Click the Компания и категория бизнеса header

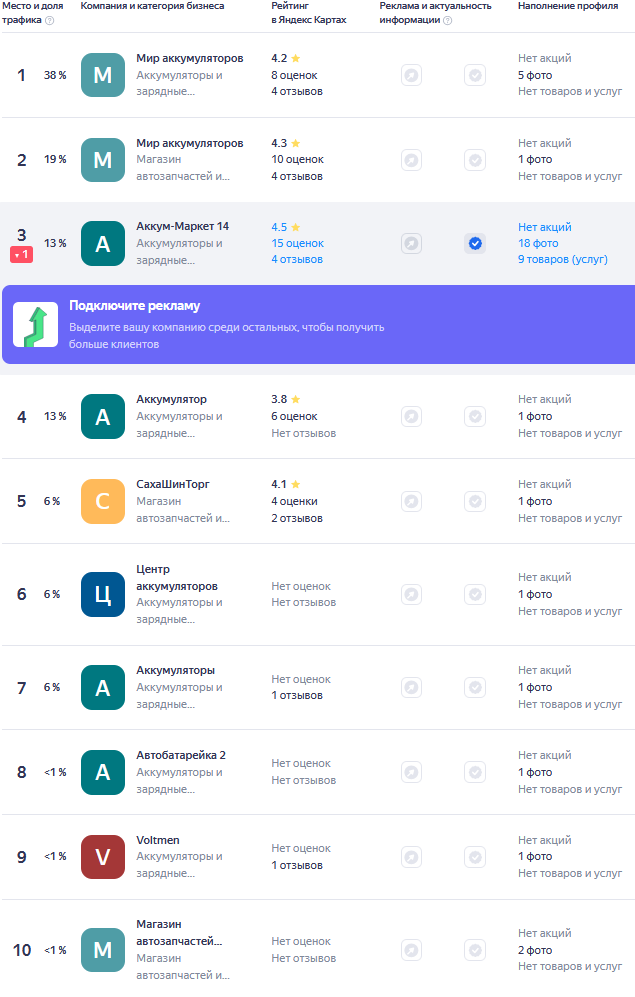(x=153, y=6)
